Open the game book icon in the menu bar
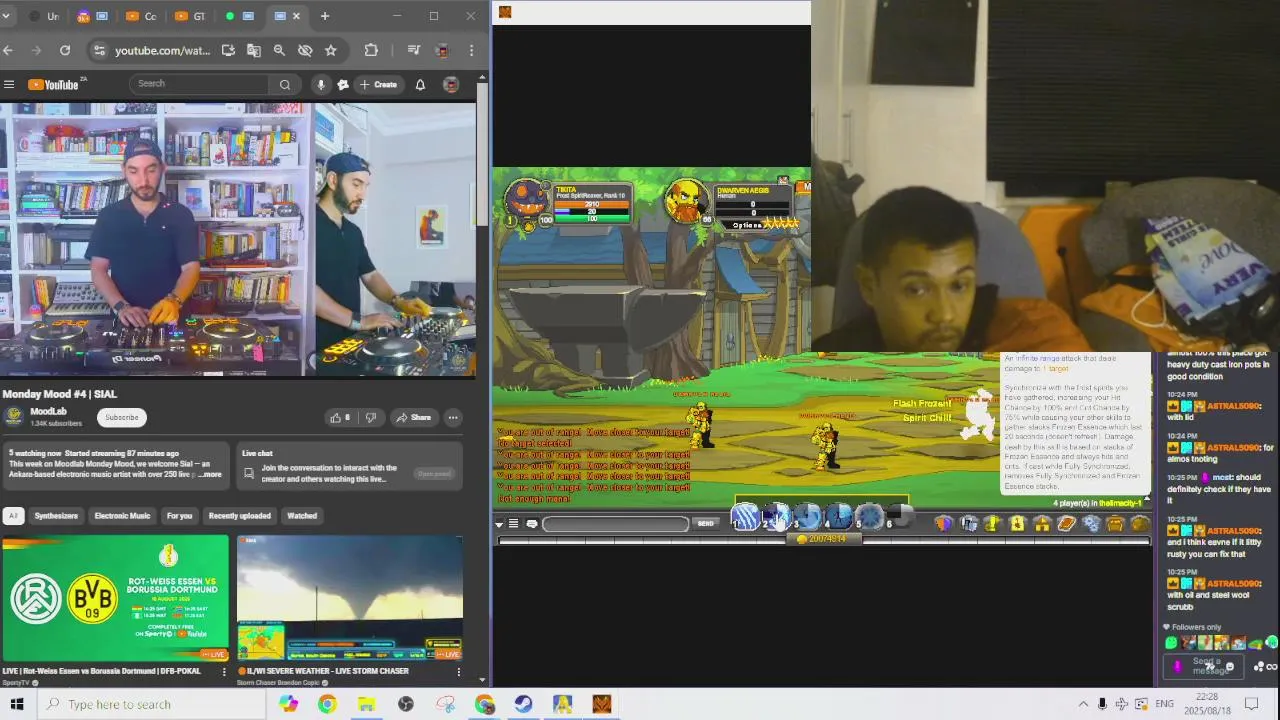This screenshot has height=720, width=1280. (x=1066, y=523)
